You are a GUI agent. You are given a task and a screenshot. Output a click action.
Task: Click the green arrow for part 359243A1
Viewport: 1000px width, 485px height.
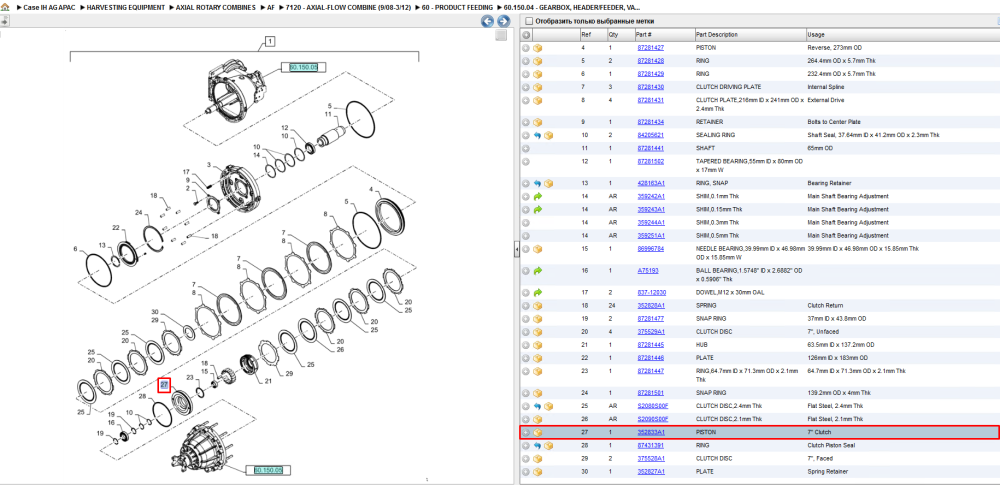click(x=538, y=209)
